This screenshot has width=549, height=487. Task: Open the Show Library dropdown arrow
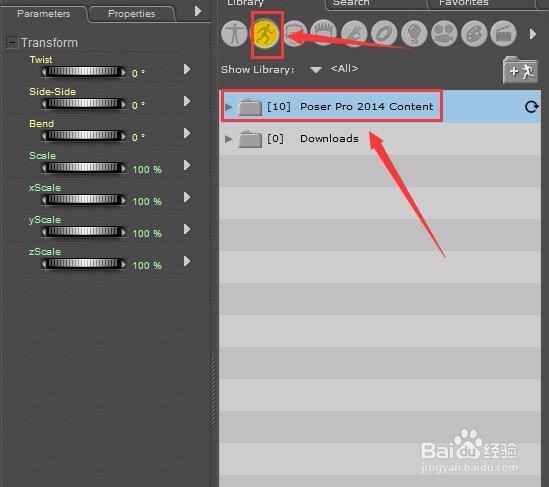[x=316, y=70]
